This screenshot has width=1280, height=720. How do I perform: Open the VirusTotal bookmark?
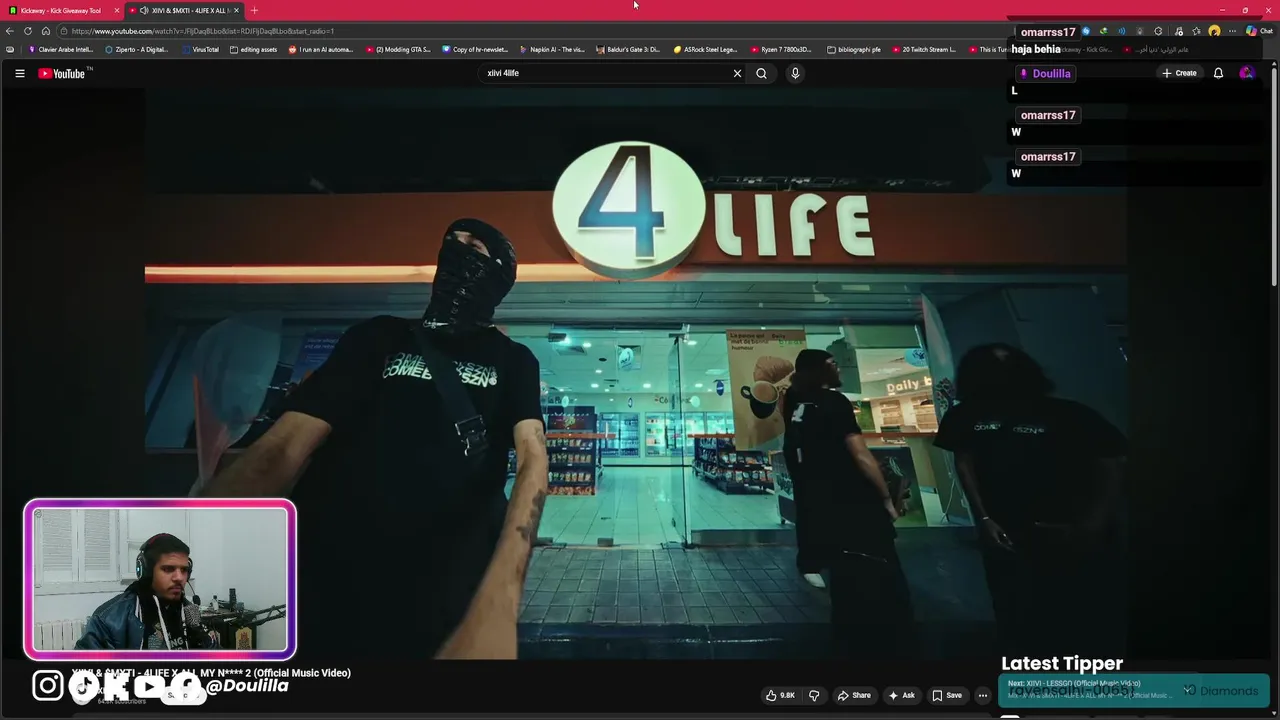(x=200, y=49)
